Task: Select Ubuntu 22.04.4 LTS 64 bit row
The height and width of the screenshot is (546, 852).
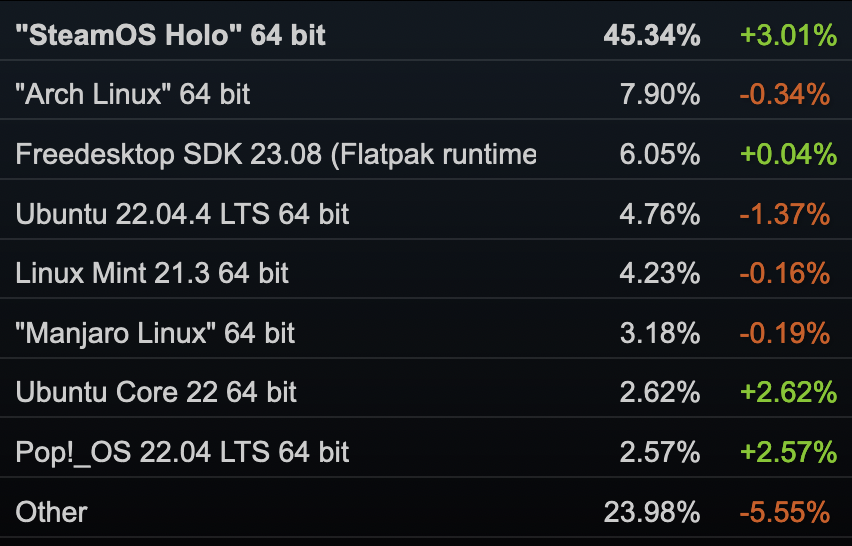Action: pyautogui.click(x=426, y=214)
